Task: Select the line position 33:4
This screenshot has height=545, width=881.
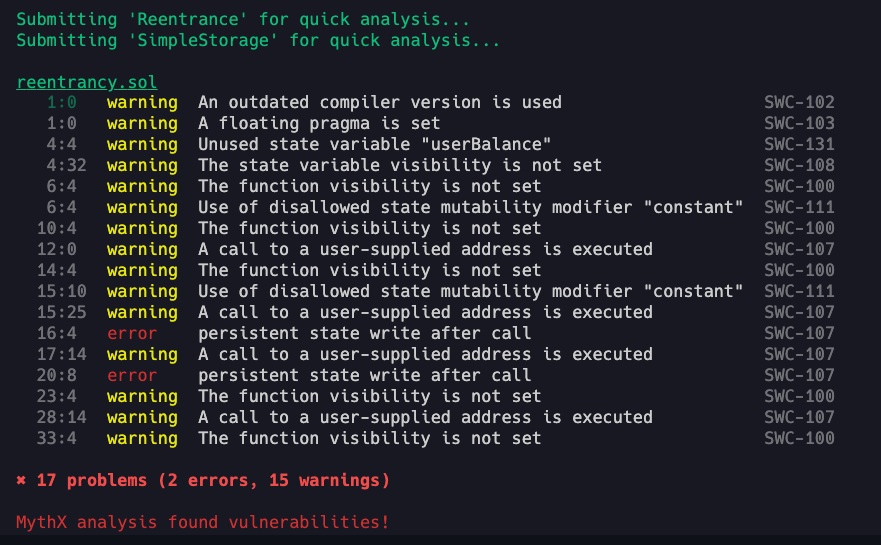Action: [x=57, y=438]
